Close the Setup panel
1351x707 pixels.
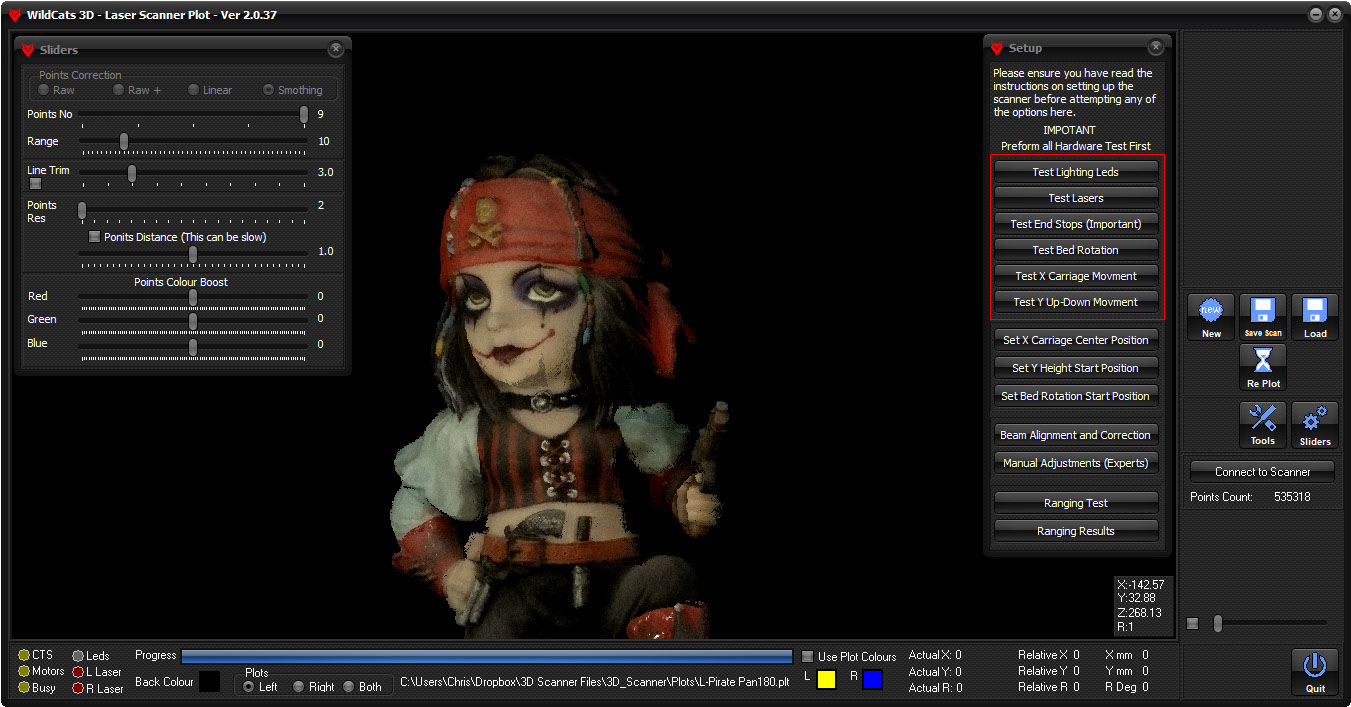(x=1155, y=47)
